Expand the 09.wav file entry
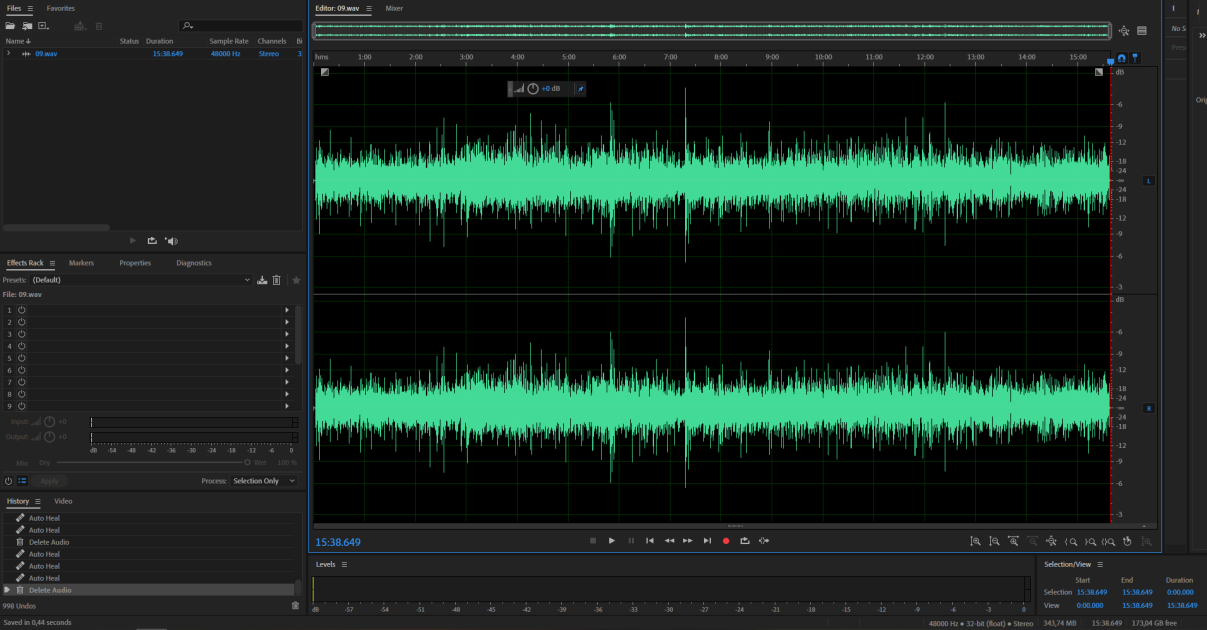Image resolution: width=1207 pixels, height=630 pixels. [9, 53]
